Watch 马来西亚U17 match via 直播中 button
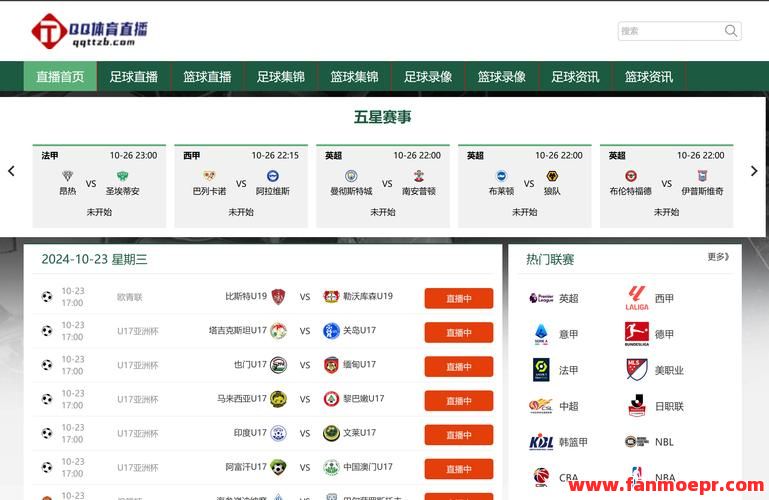 (459, 400)
